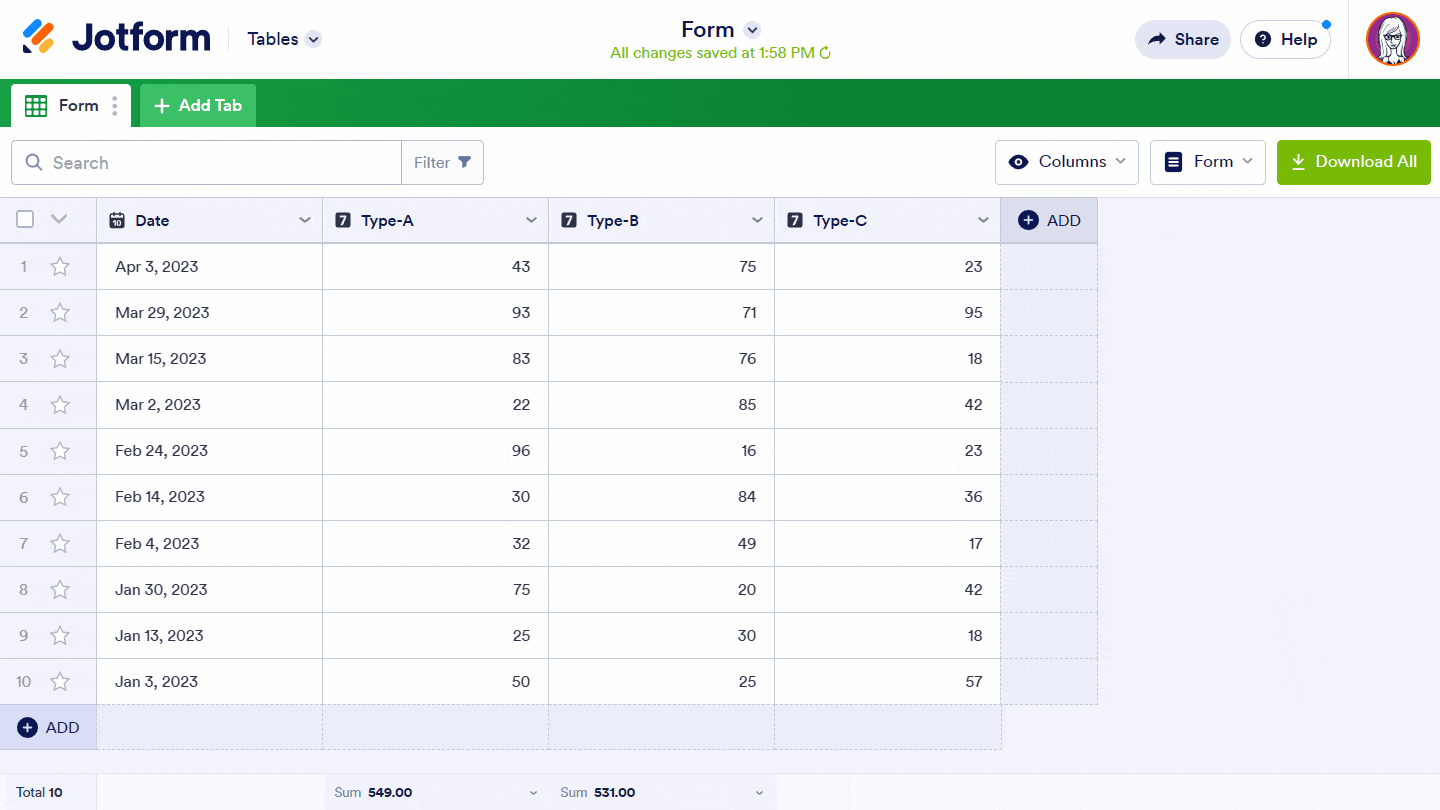1440x810 pixels.
Task: Open the user profile avatar
Action: 1392,39
